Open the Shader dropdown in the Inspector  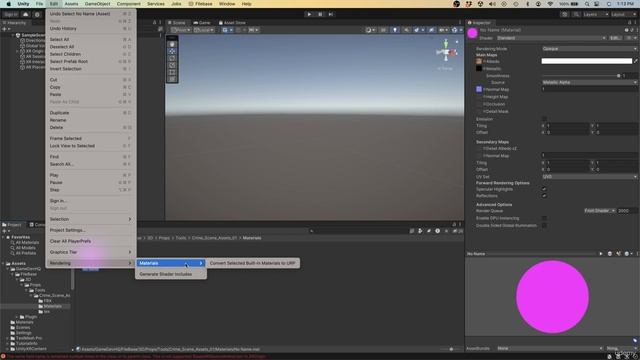(x=551, y=38)
